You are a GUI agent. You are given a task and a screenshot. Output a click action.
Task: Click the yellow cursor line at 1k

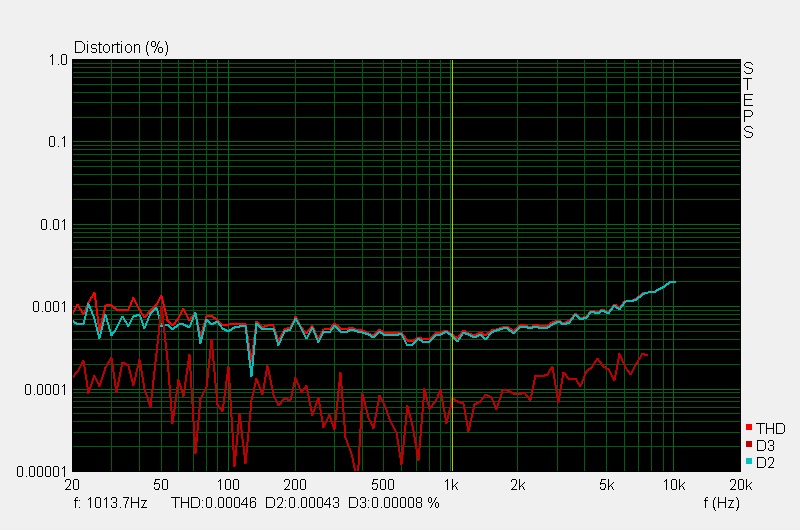click(452, 265)
